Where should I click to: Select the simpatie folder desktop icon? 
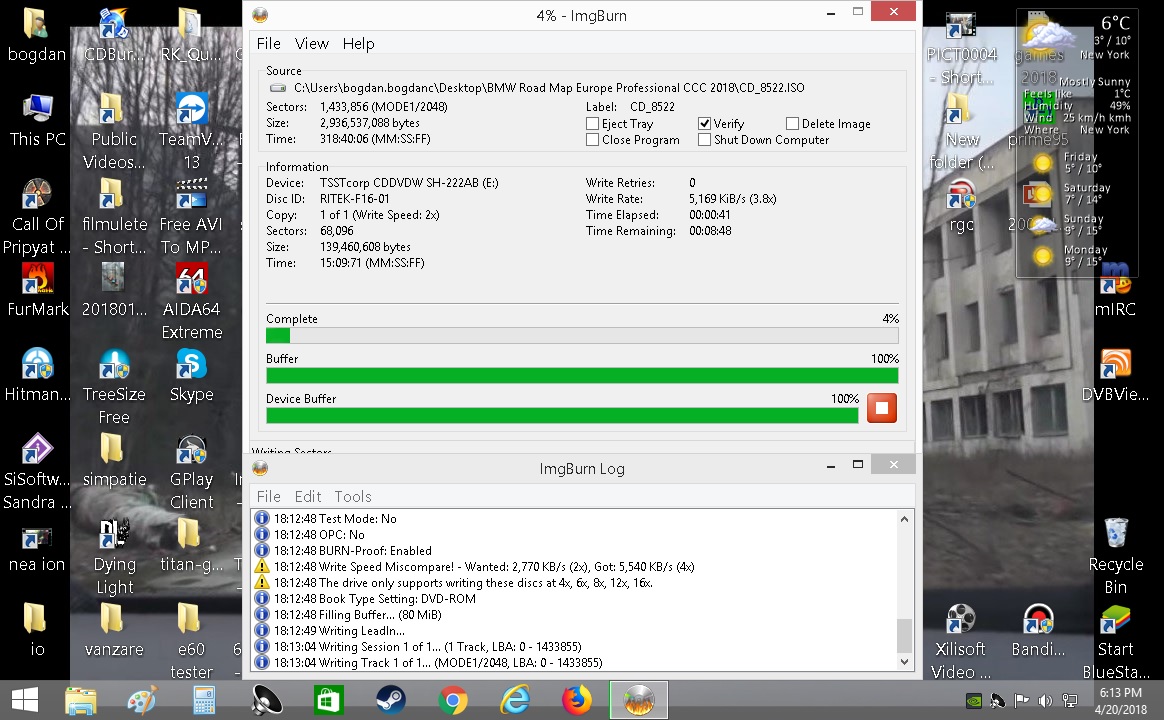pos(114,460)
